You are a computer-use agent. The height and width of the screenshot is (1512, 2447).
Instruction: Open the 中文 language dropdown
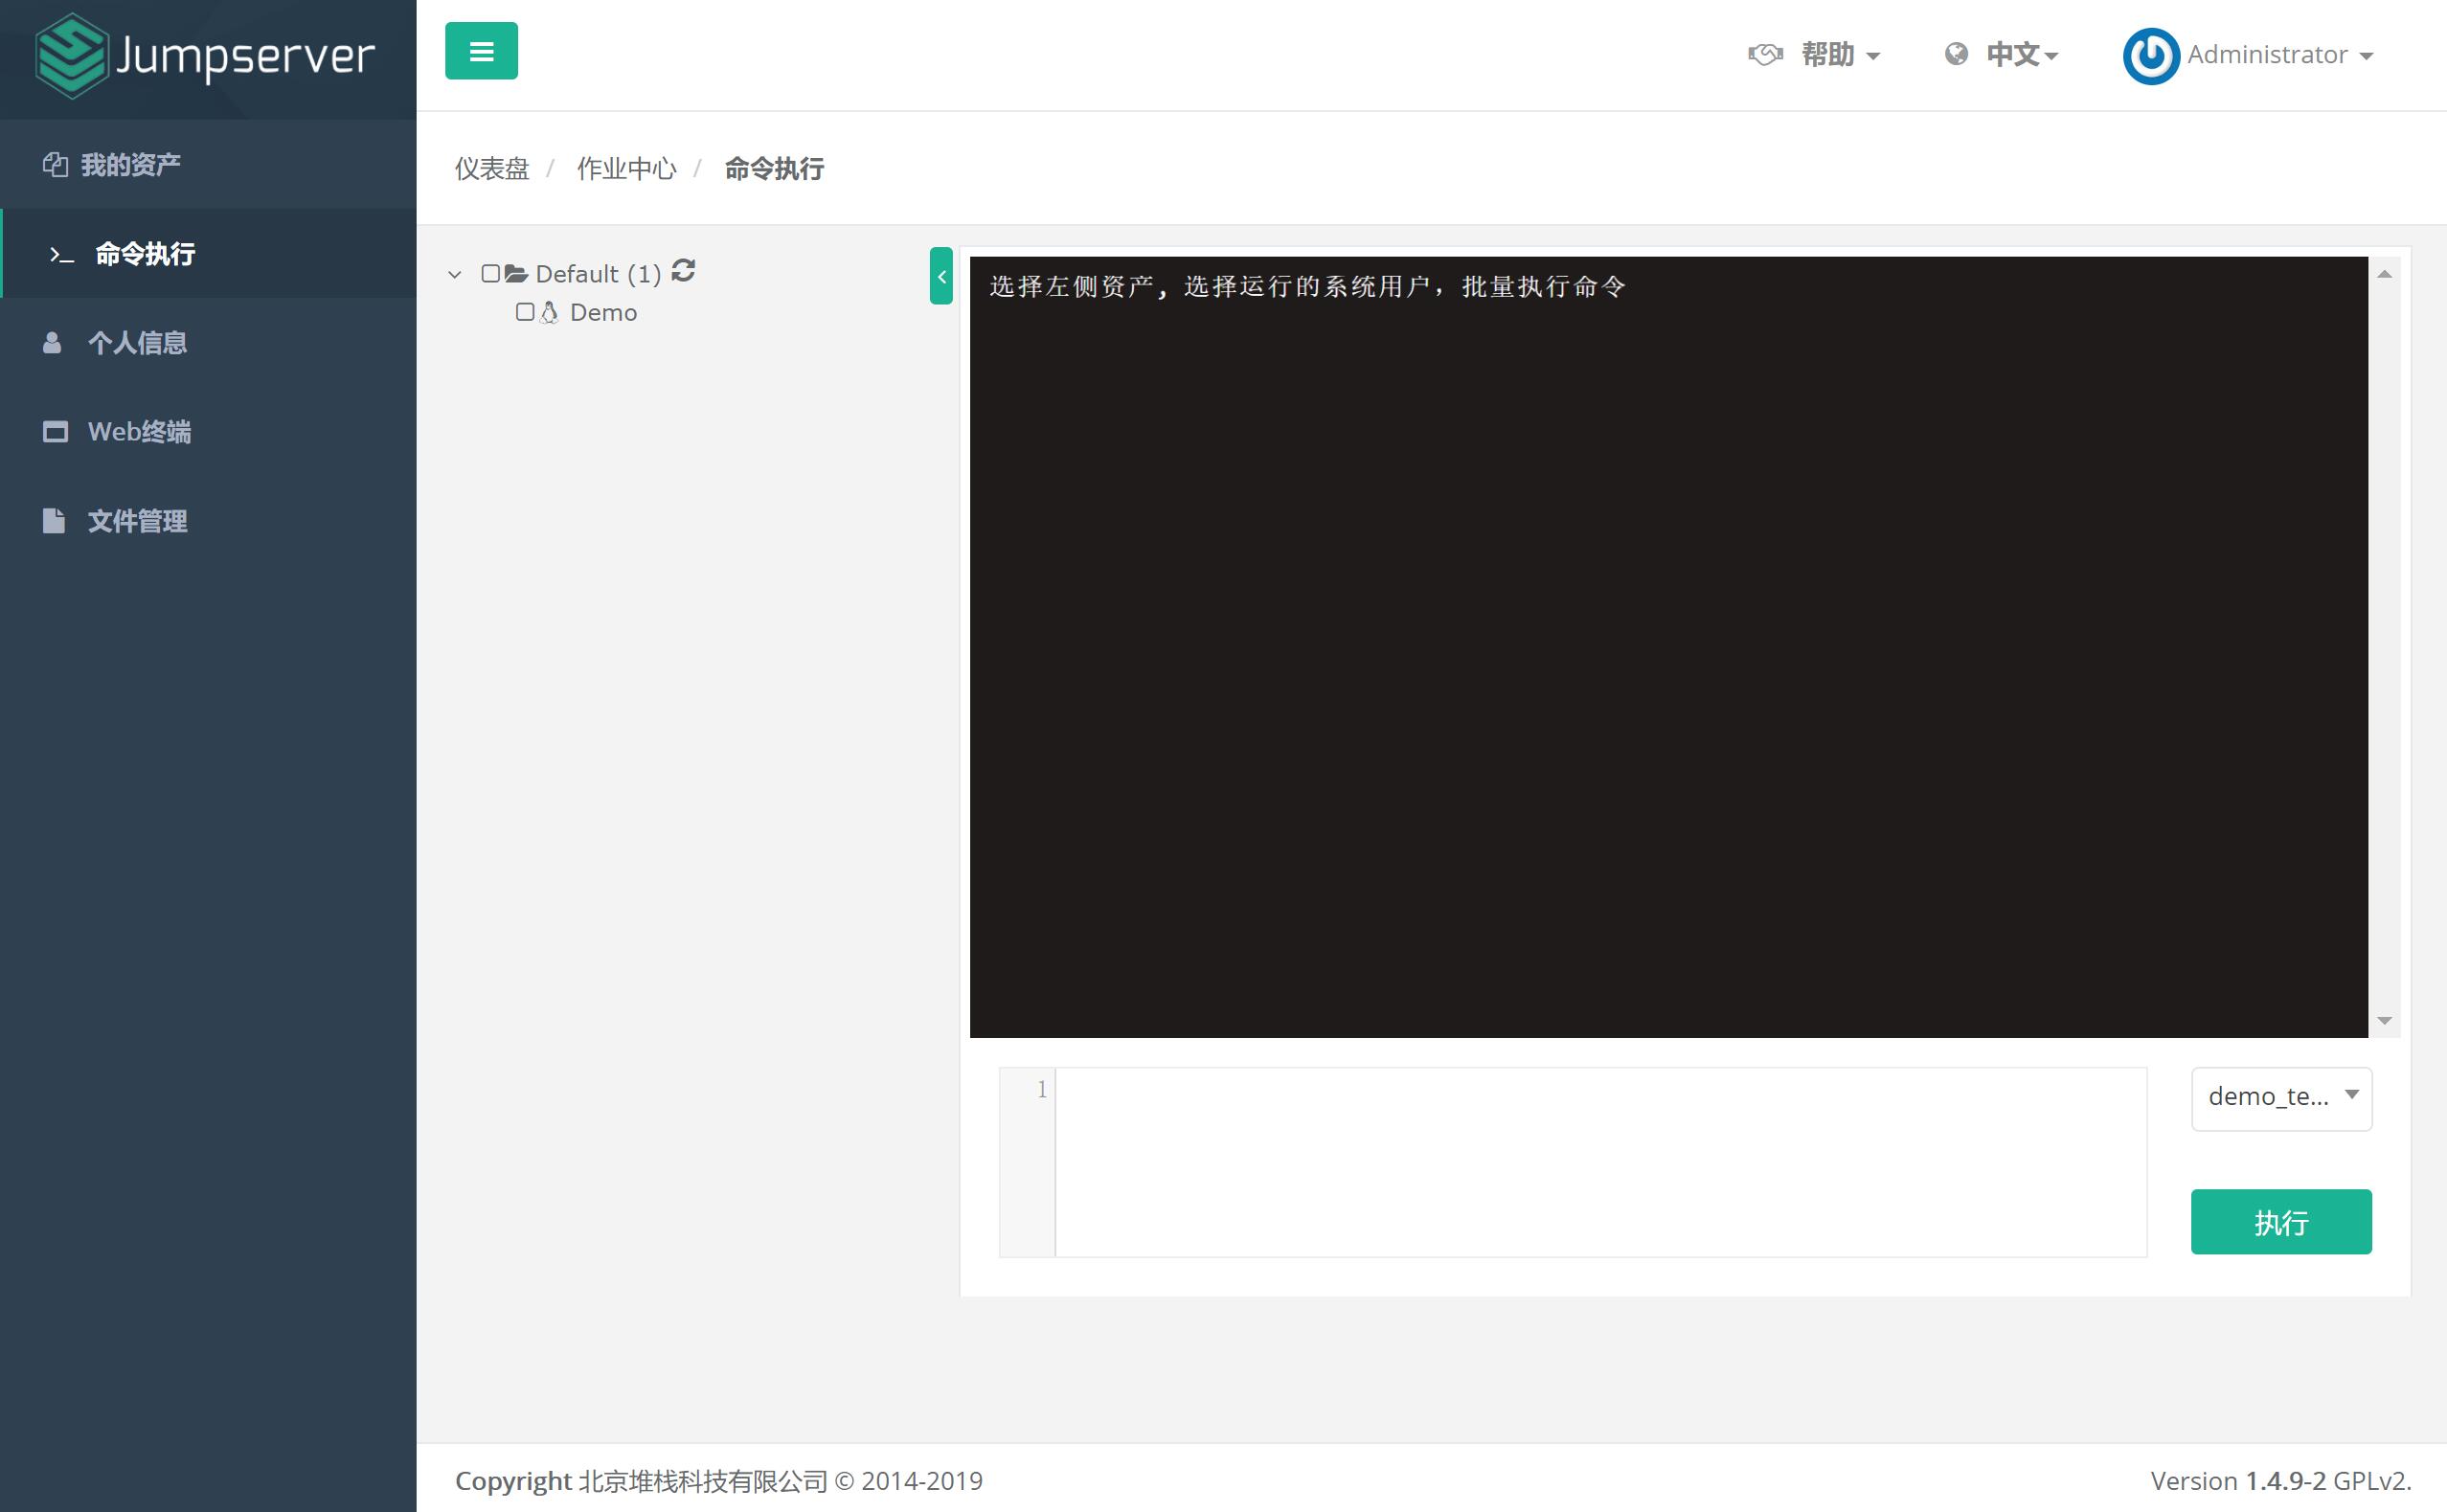click(2001, 55)
